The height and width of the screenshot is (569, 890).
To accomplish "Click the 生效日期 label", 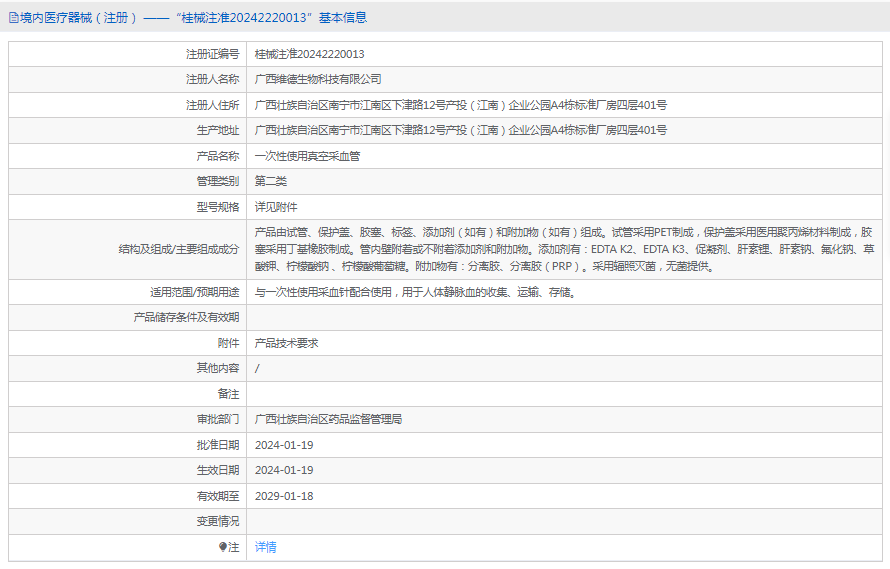I will (218, 470).
